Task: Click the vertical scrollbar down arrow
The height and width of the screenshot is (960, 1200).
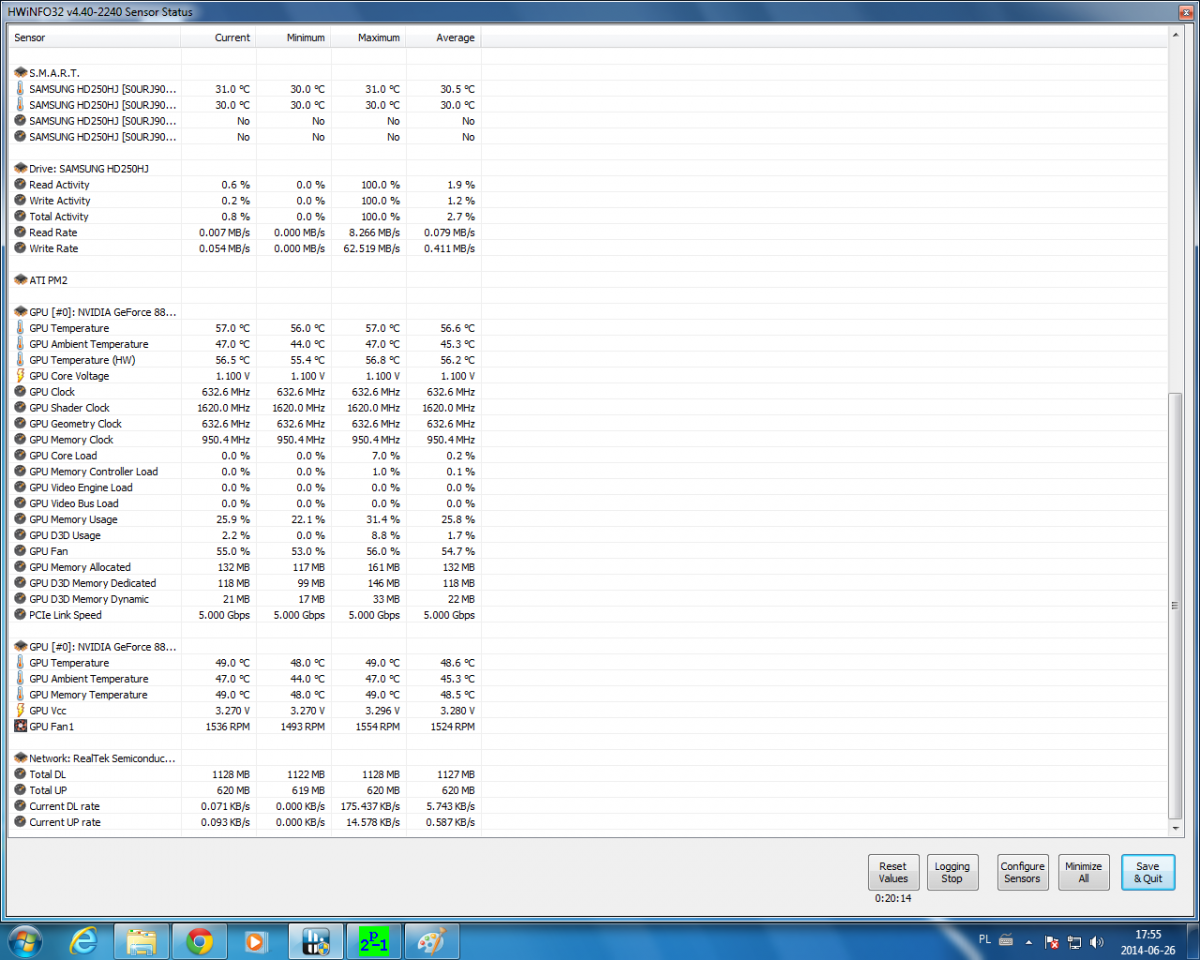Action: (x=1176, y=828)
